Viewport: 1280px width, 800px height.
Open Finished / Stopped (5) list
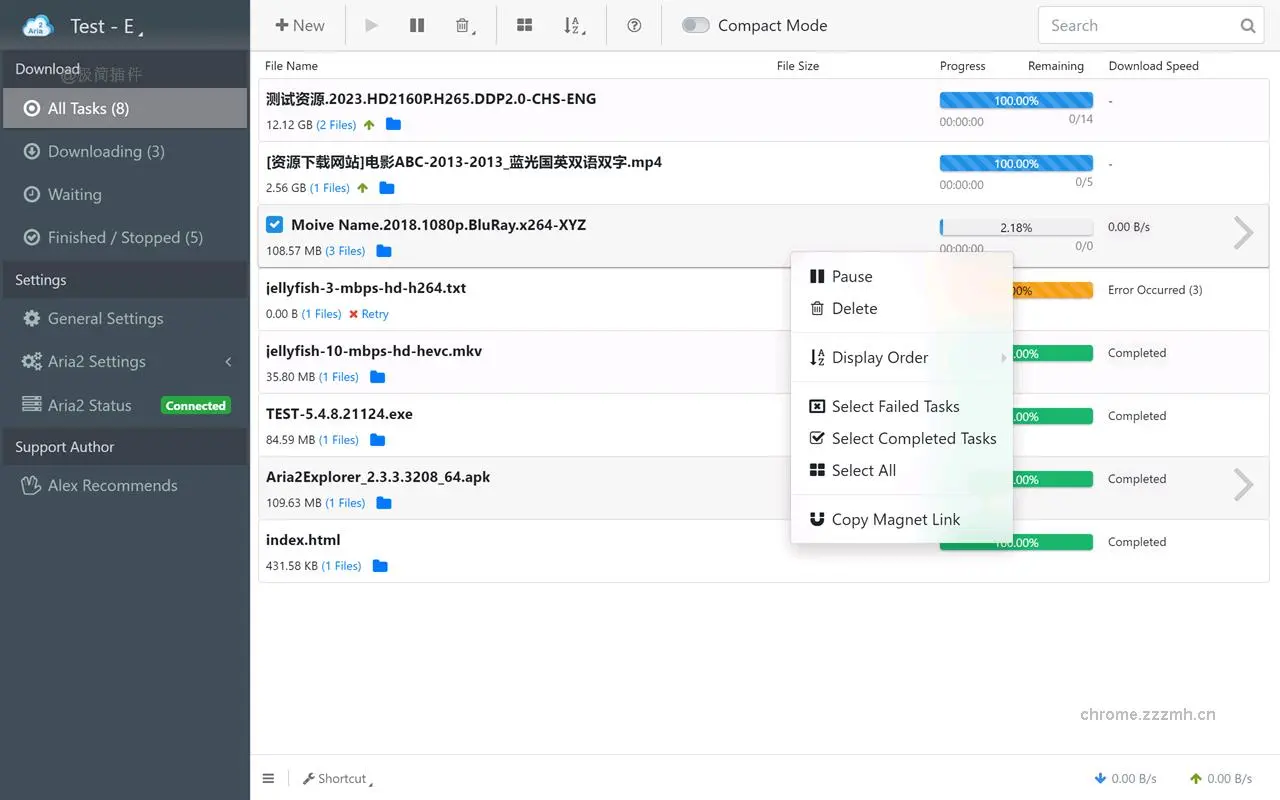coord(124,237)
